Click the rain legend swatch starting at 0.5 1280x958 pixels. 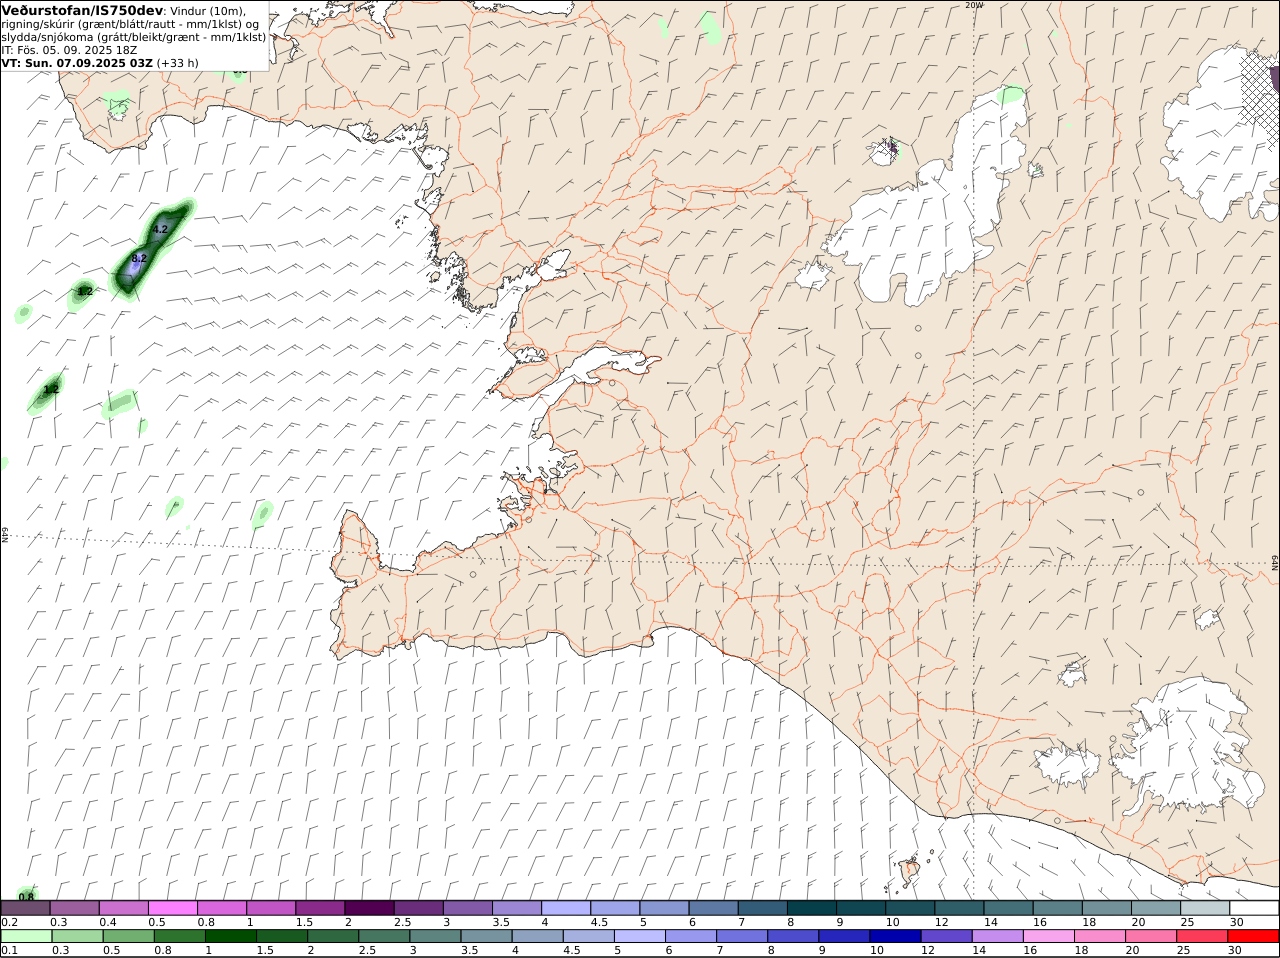(128, 936)
